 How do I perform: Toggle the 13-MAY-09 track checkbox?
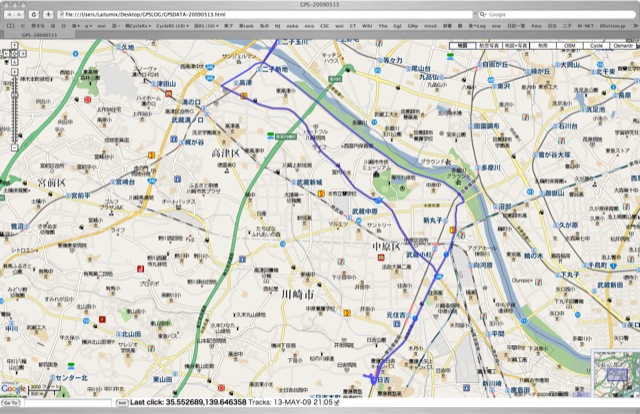(x=337, y=403)
